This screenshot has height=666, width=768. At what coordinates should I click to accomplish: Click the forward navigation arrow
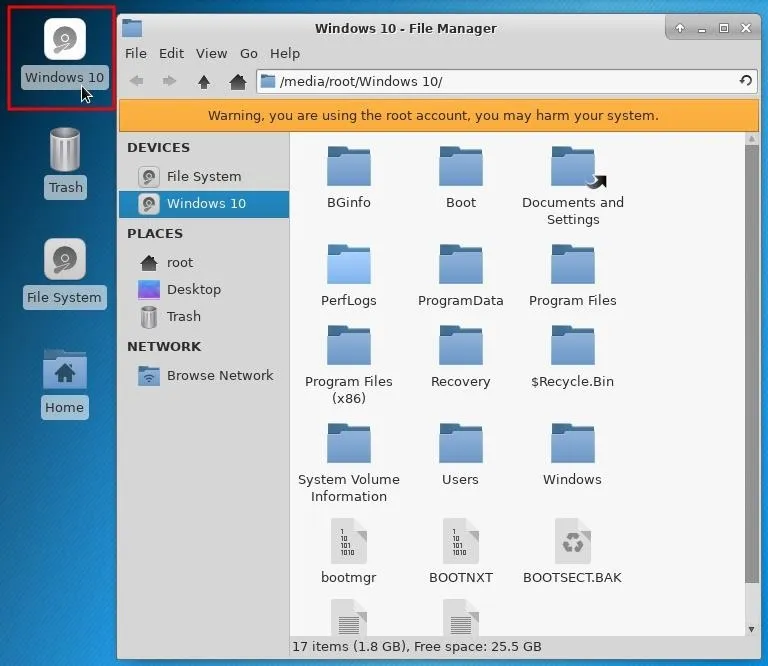point(169,81)
